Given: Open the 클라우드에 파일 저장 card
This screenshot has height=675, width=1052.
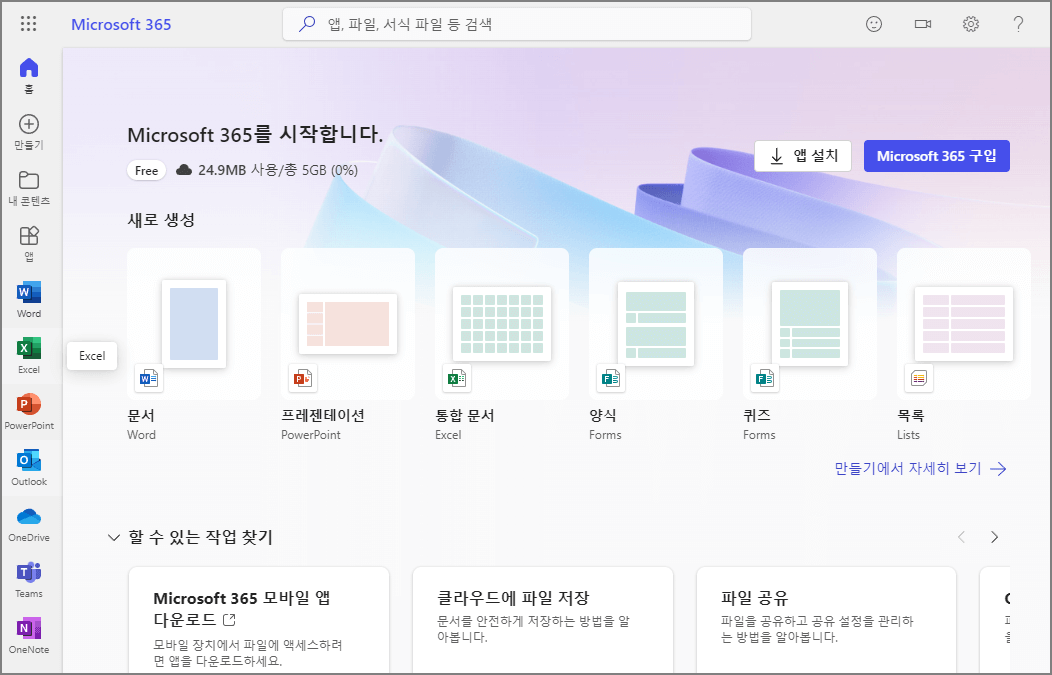Looking at the screenshot, I should [543, 621].
